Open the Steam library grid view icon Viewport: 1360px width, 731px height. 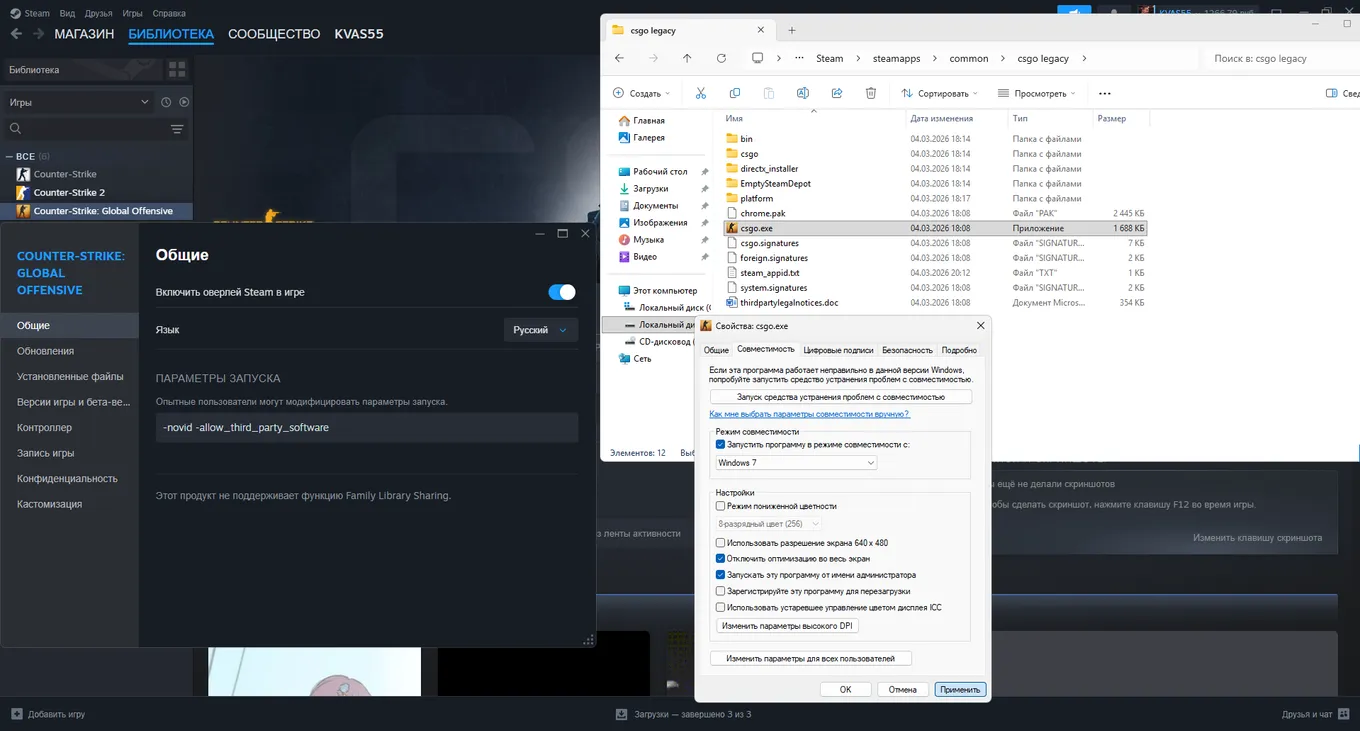tap(177, 70)
